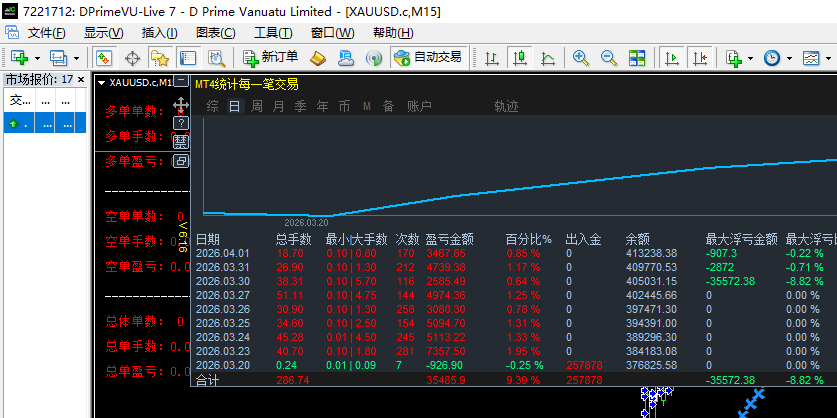Click the Profiles toolbar icon
Viewport: 837px width, 418px height.
pyautogui.click(x=58, y=58)
